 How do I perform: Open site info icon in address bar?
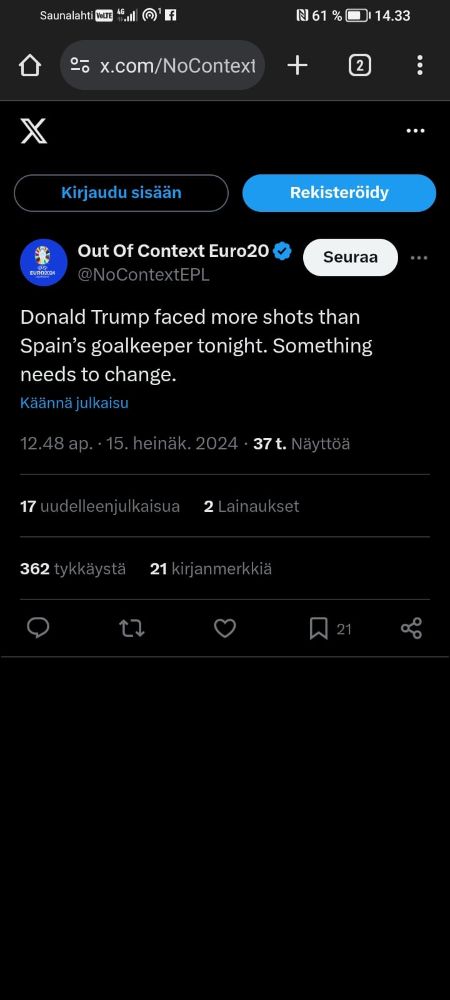(80, 65)
